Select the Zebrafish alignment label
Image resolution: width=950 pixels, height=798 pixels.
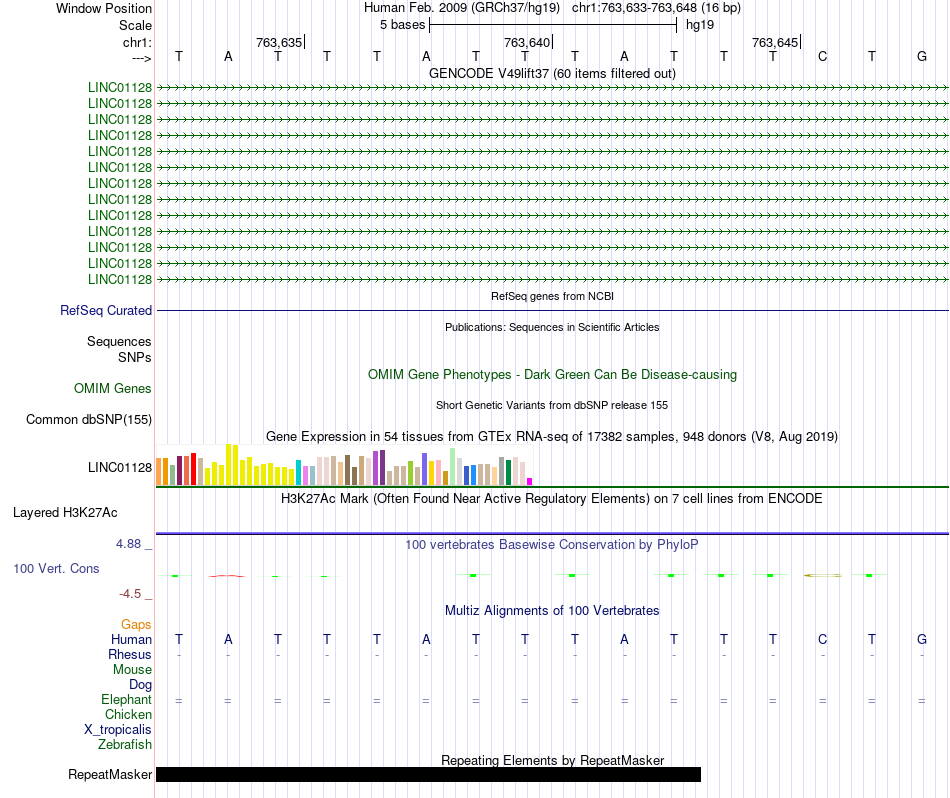point(125,744)
